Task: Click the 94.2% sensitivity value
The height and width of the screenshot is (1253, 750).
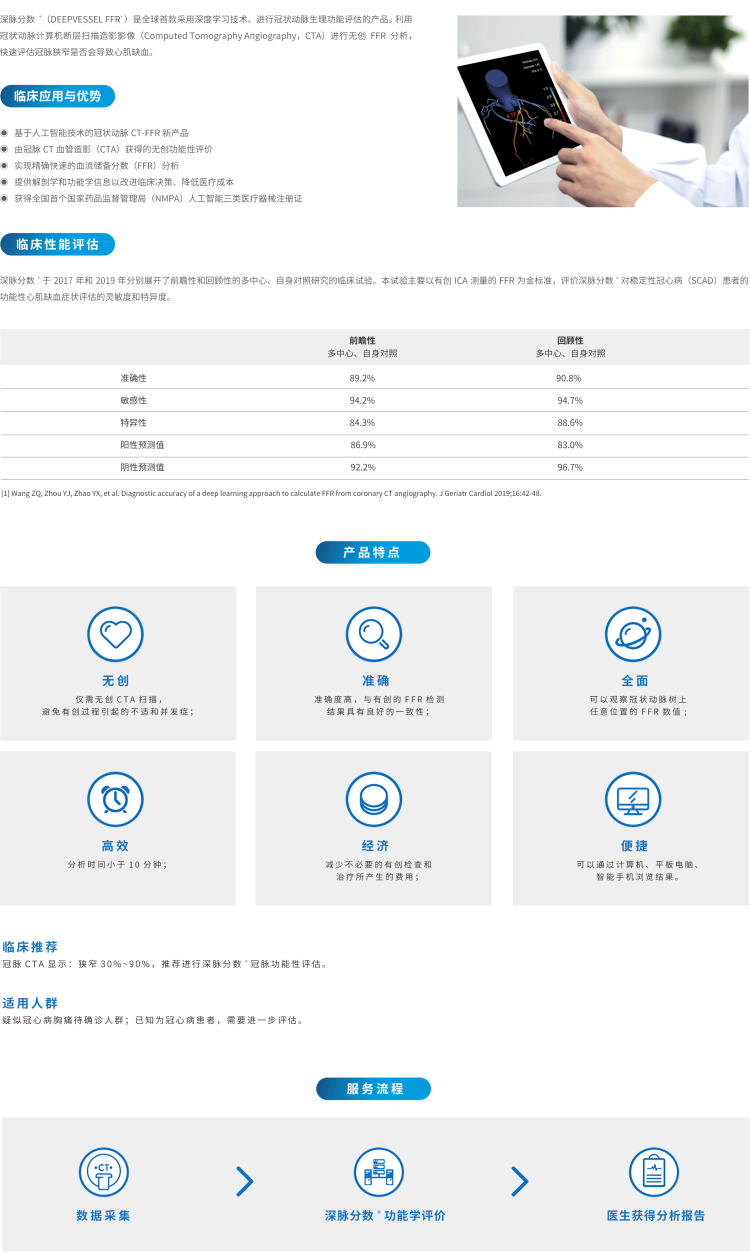Action: [362, 400]
